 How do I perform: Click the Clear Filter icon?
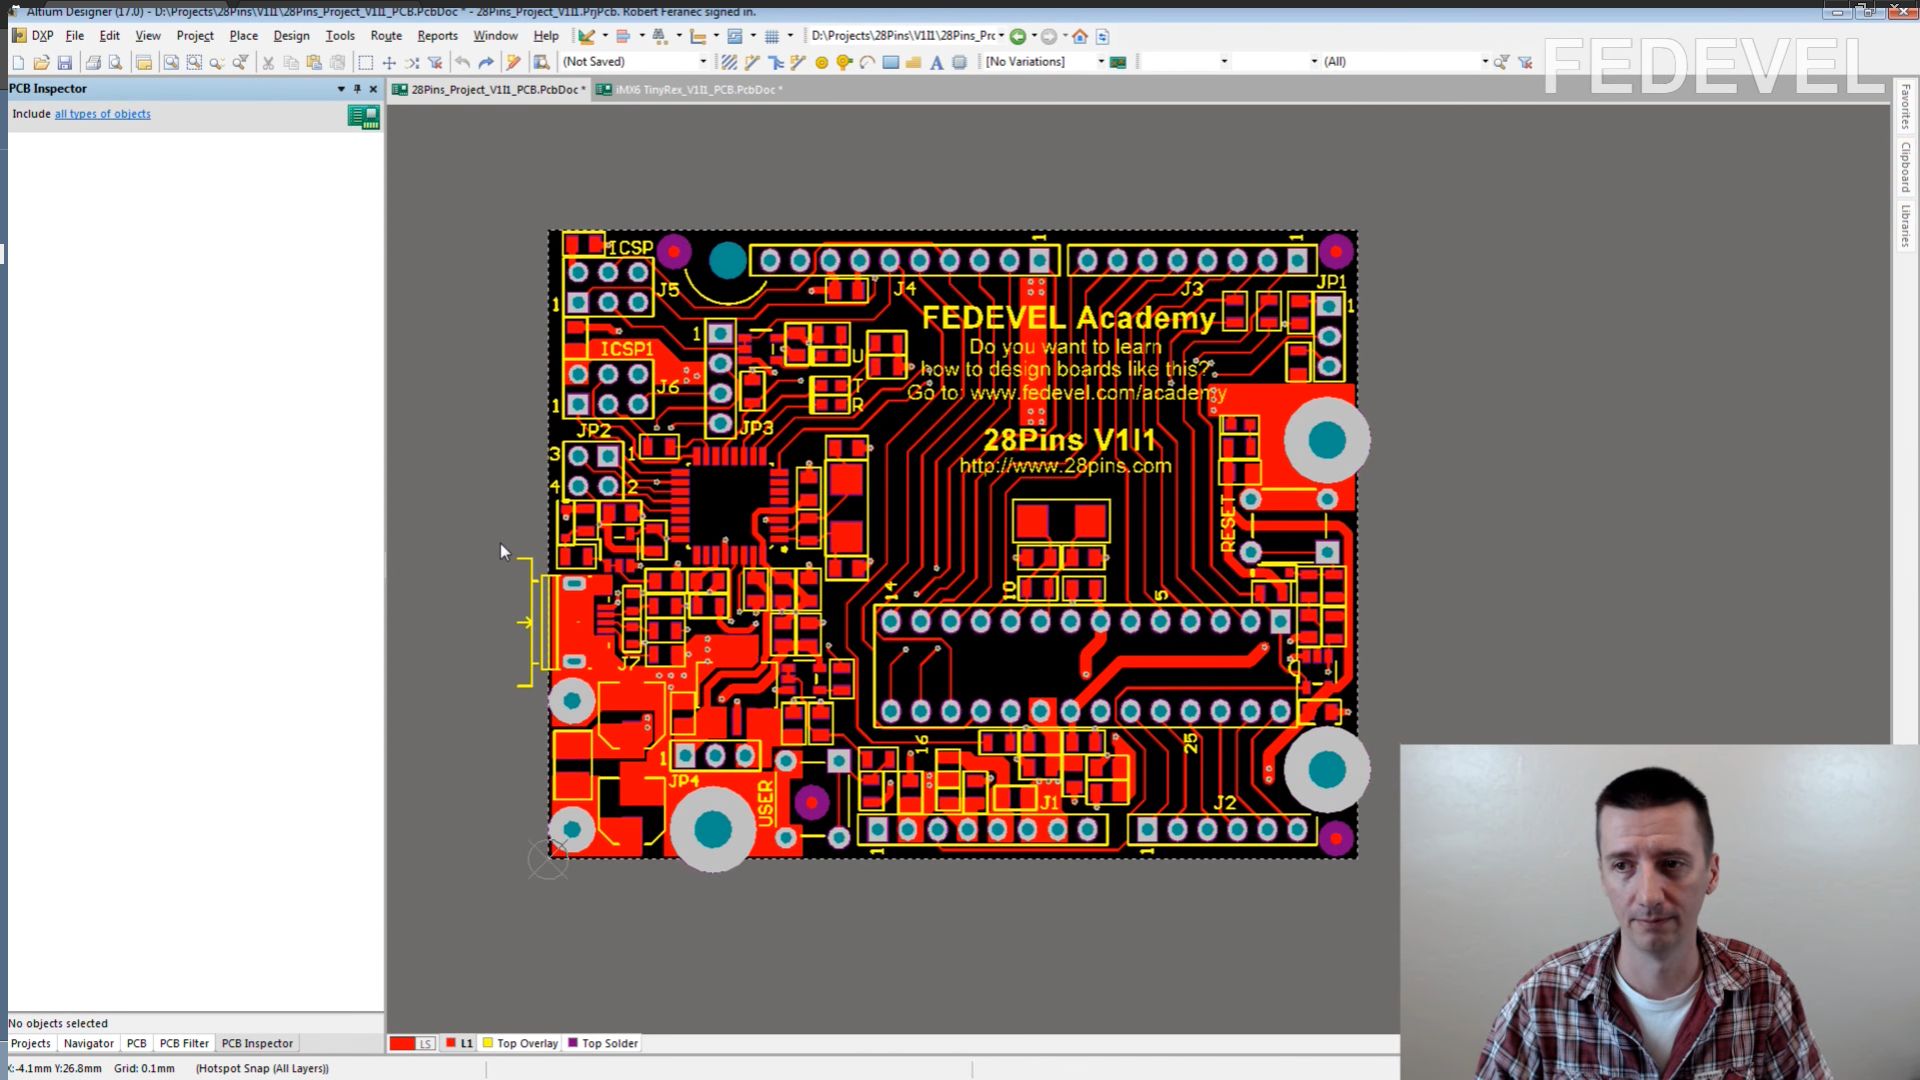tap(1525, 62)
